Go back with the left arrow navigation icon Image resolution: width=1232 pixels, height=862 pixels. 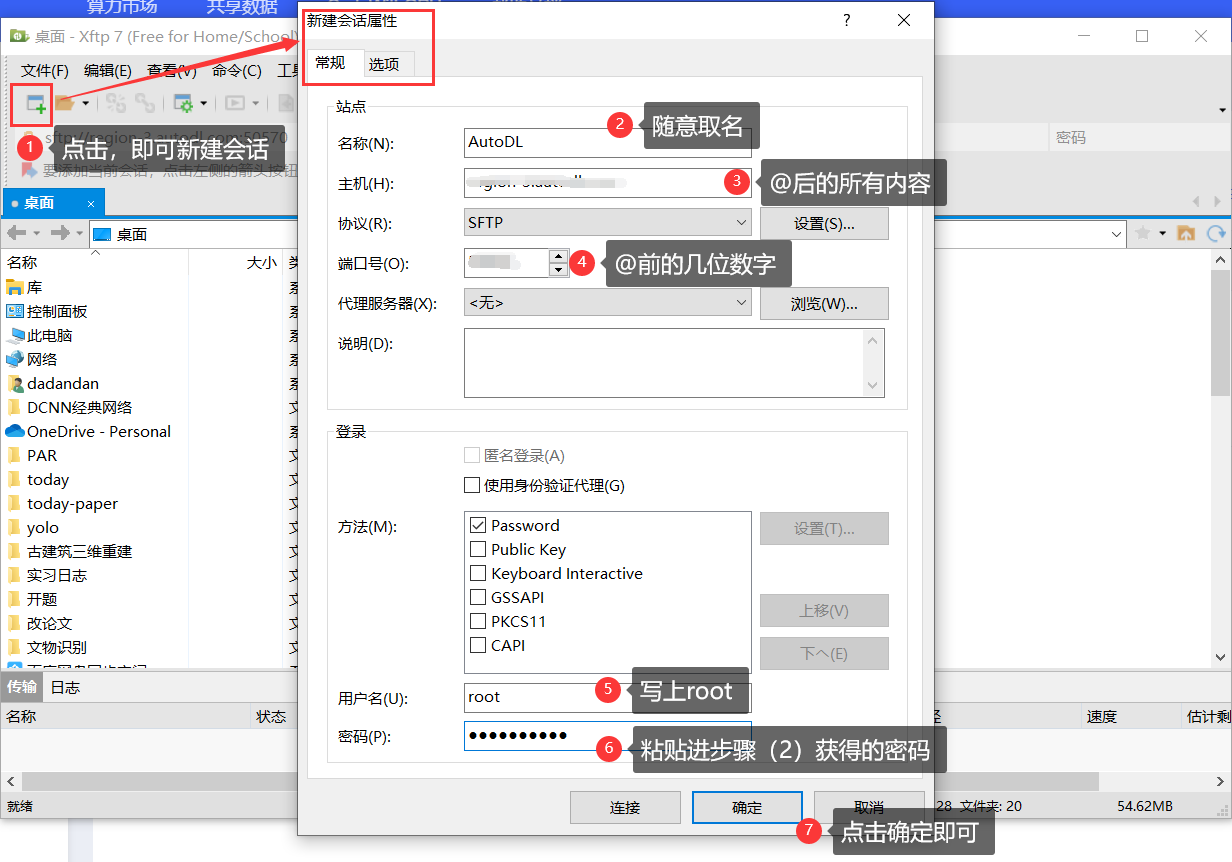point(17,233)
